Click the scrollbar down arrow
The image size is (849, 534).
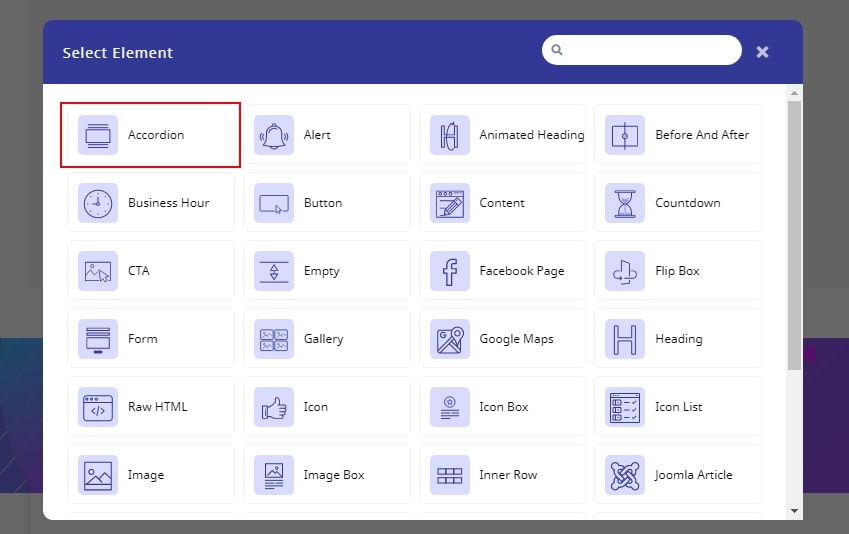click(x=794, y=511)
